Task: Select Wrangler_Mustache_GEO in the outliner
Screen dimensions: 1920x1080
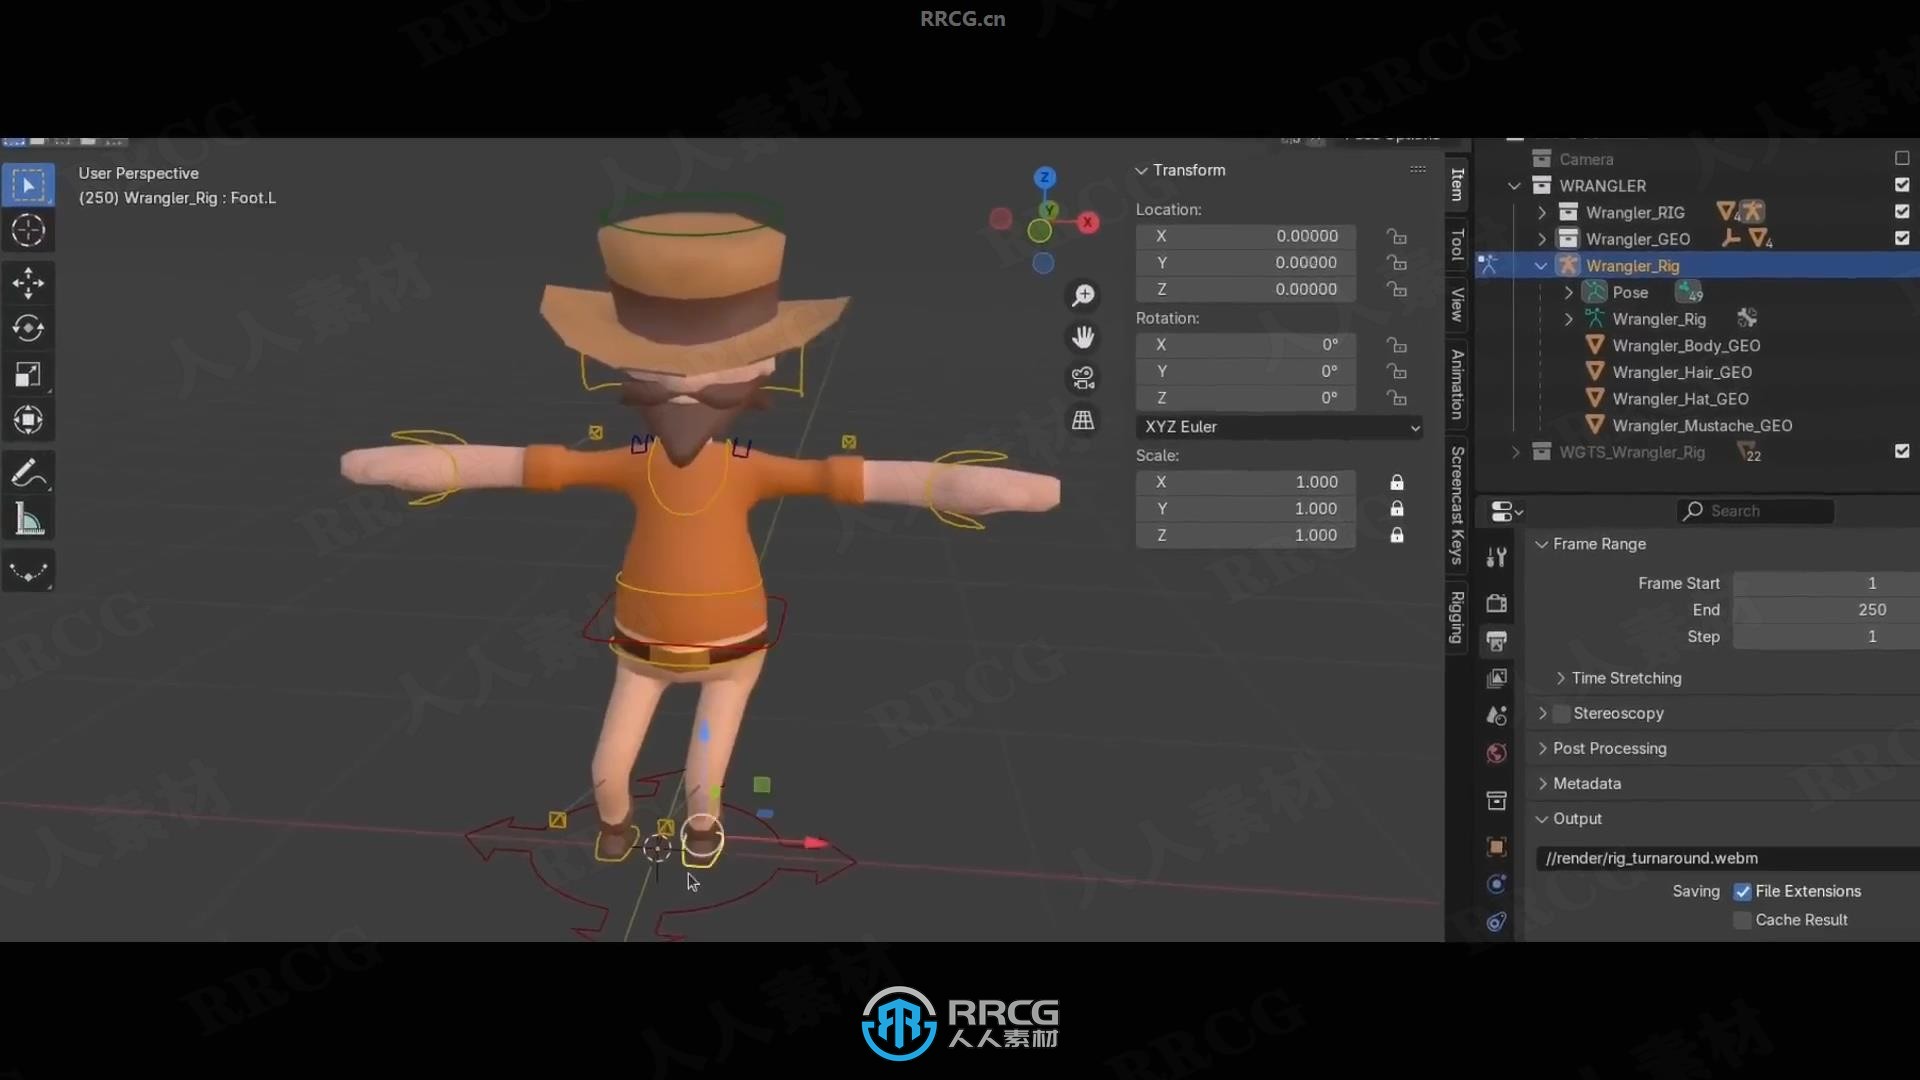Action: [x=1702, y=426]
